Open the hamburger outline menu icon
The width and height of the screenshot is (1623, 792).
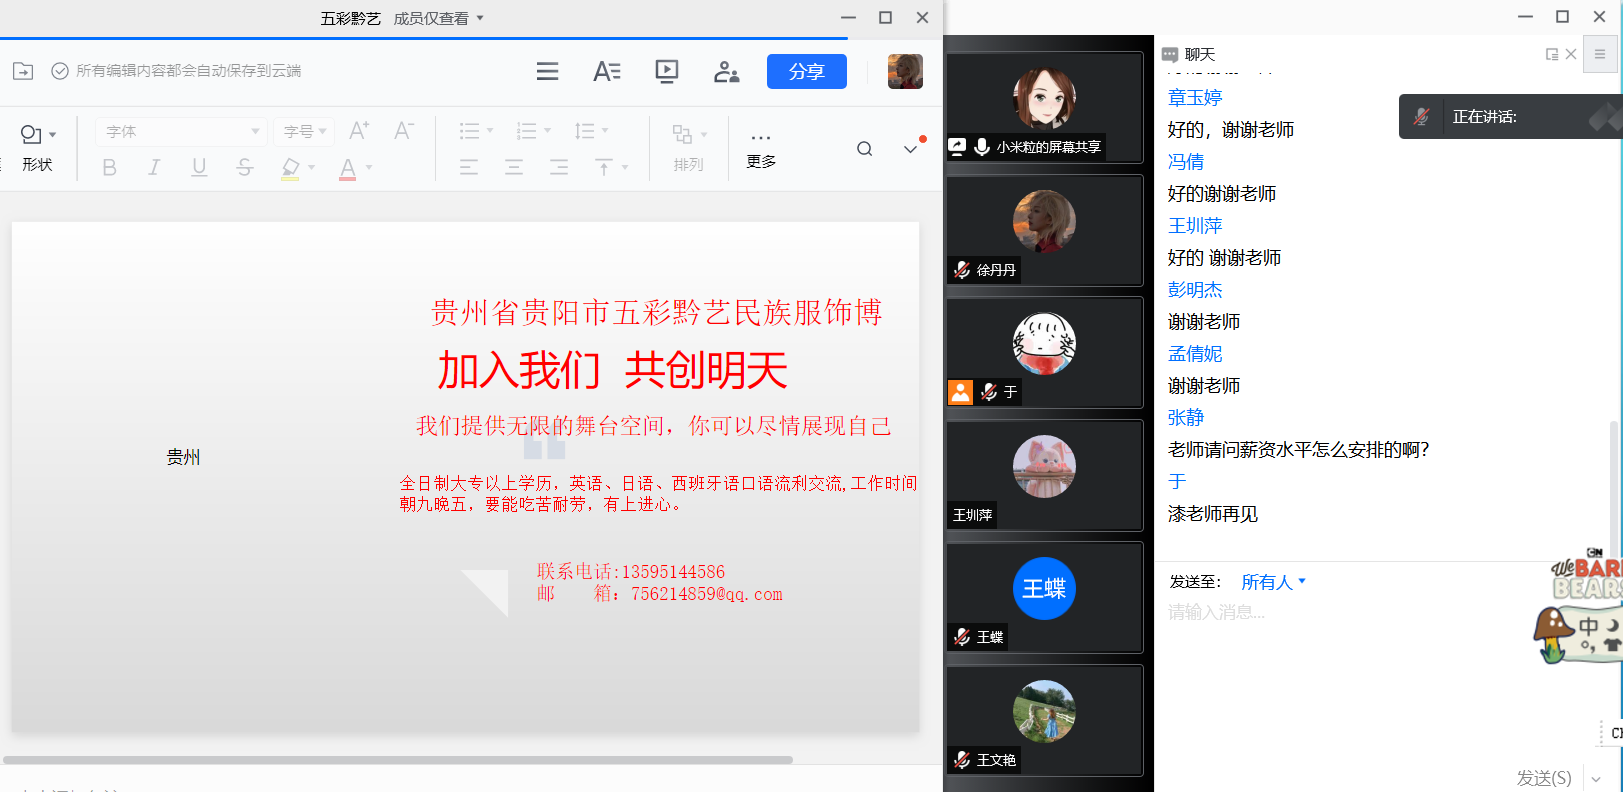(547, 71)
